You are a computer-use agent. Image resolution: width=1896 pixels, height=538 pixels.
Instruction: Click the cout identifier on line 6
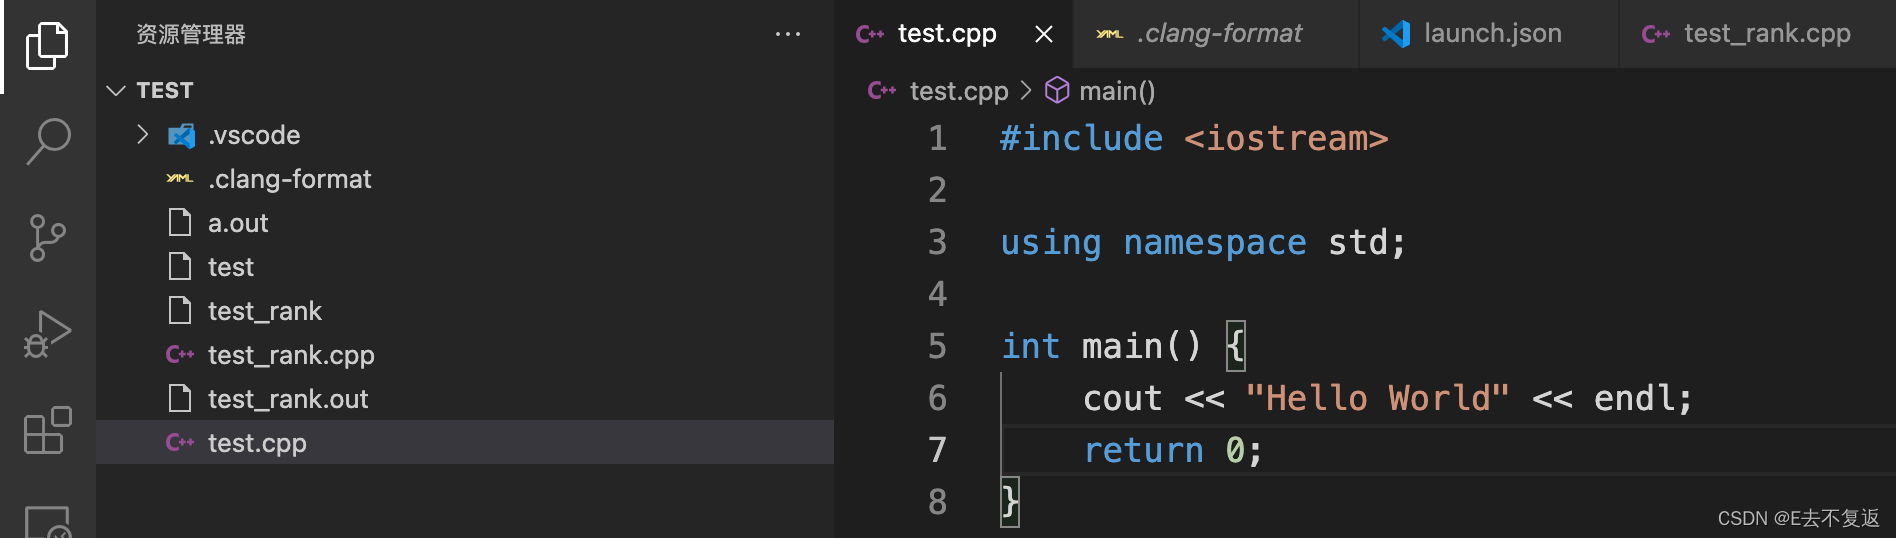point(1122,398)
